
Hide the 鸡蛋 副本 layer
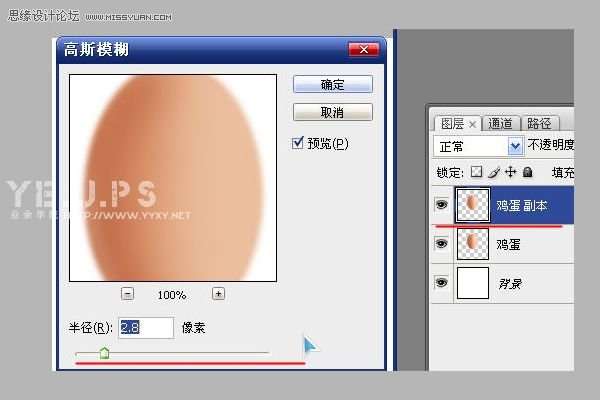click(441, 205)
